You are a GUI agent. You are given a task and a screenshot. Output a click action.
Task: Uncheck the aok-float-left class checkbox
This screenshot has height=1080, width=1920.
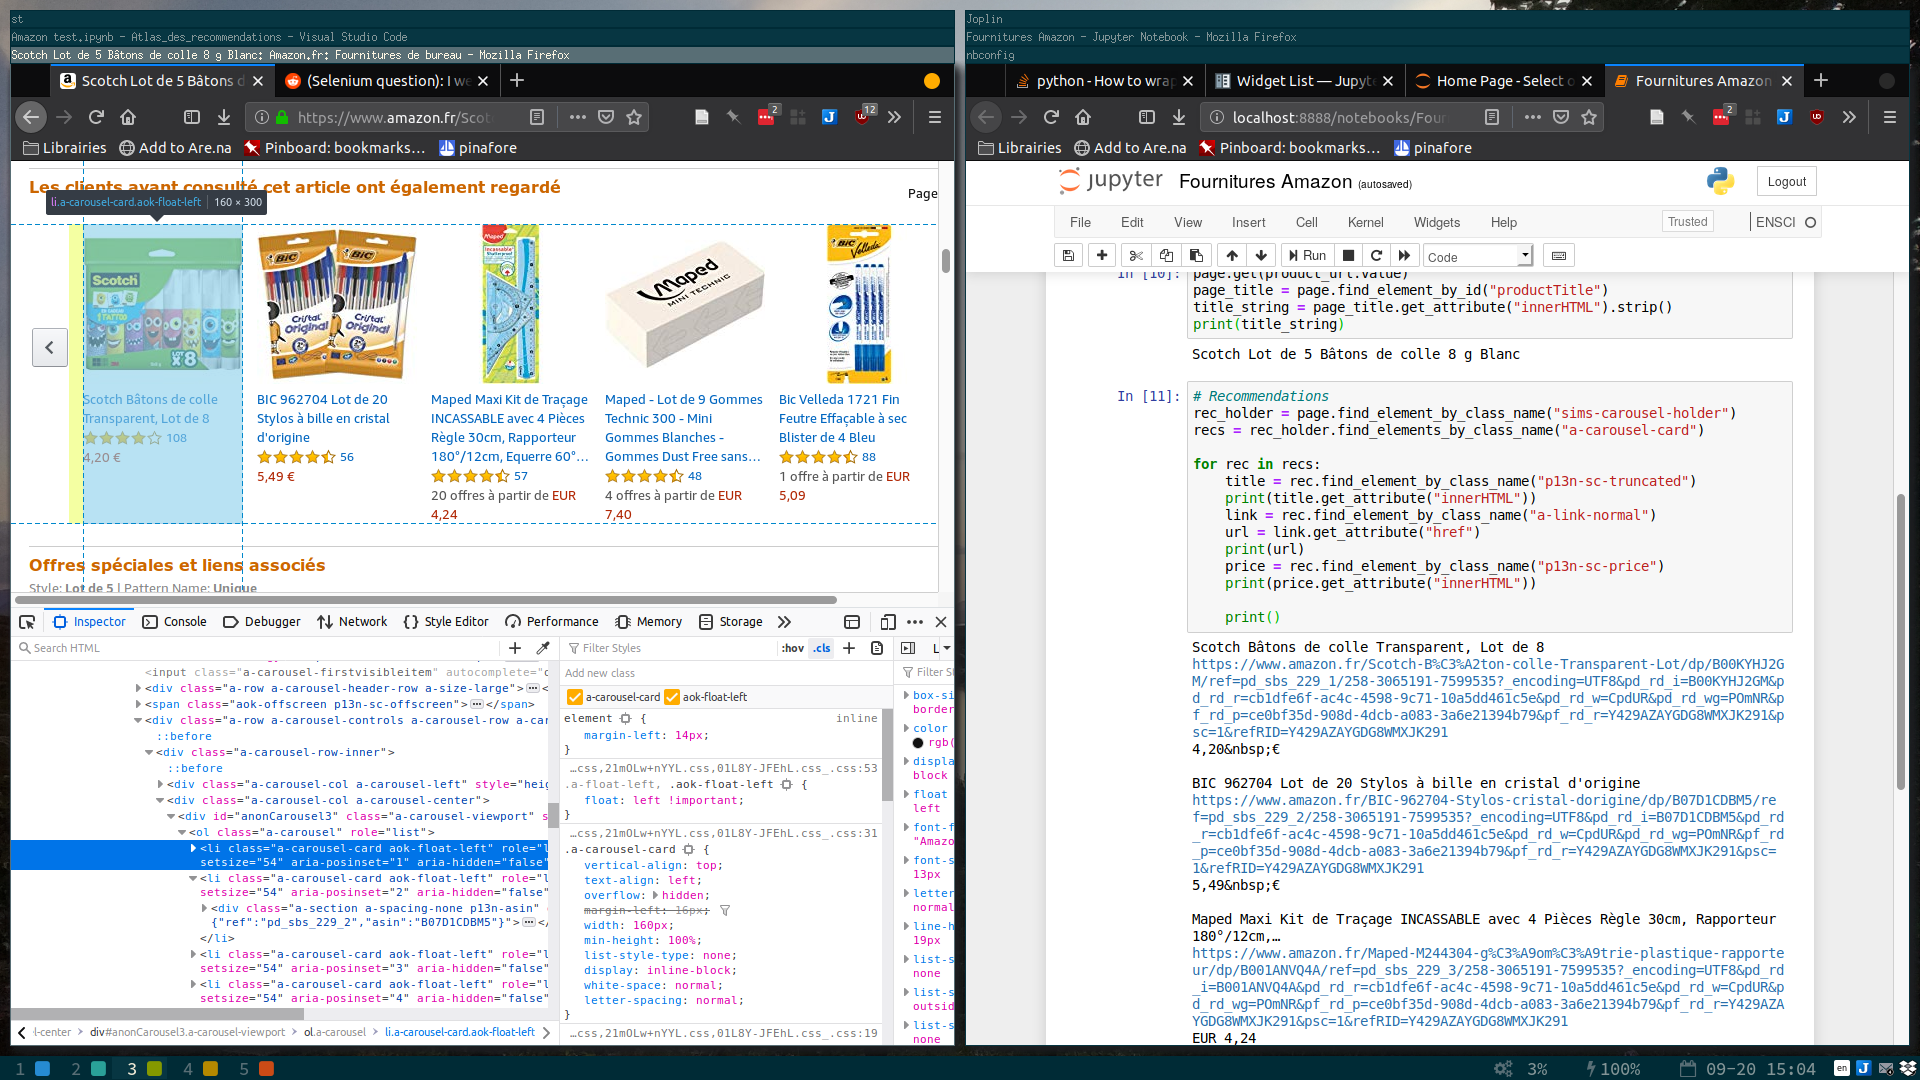672,697
